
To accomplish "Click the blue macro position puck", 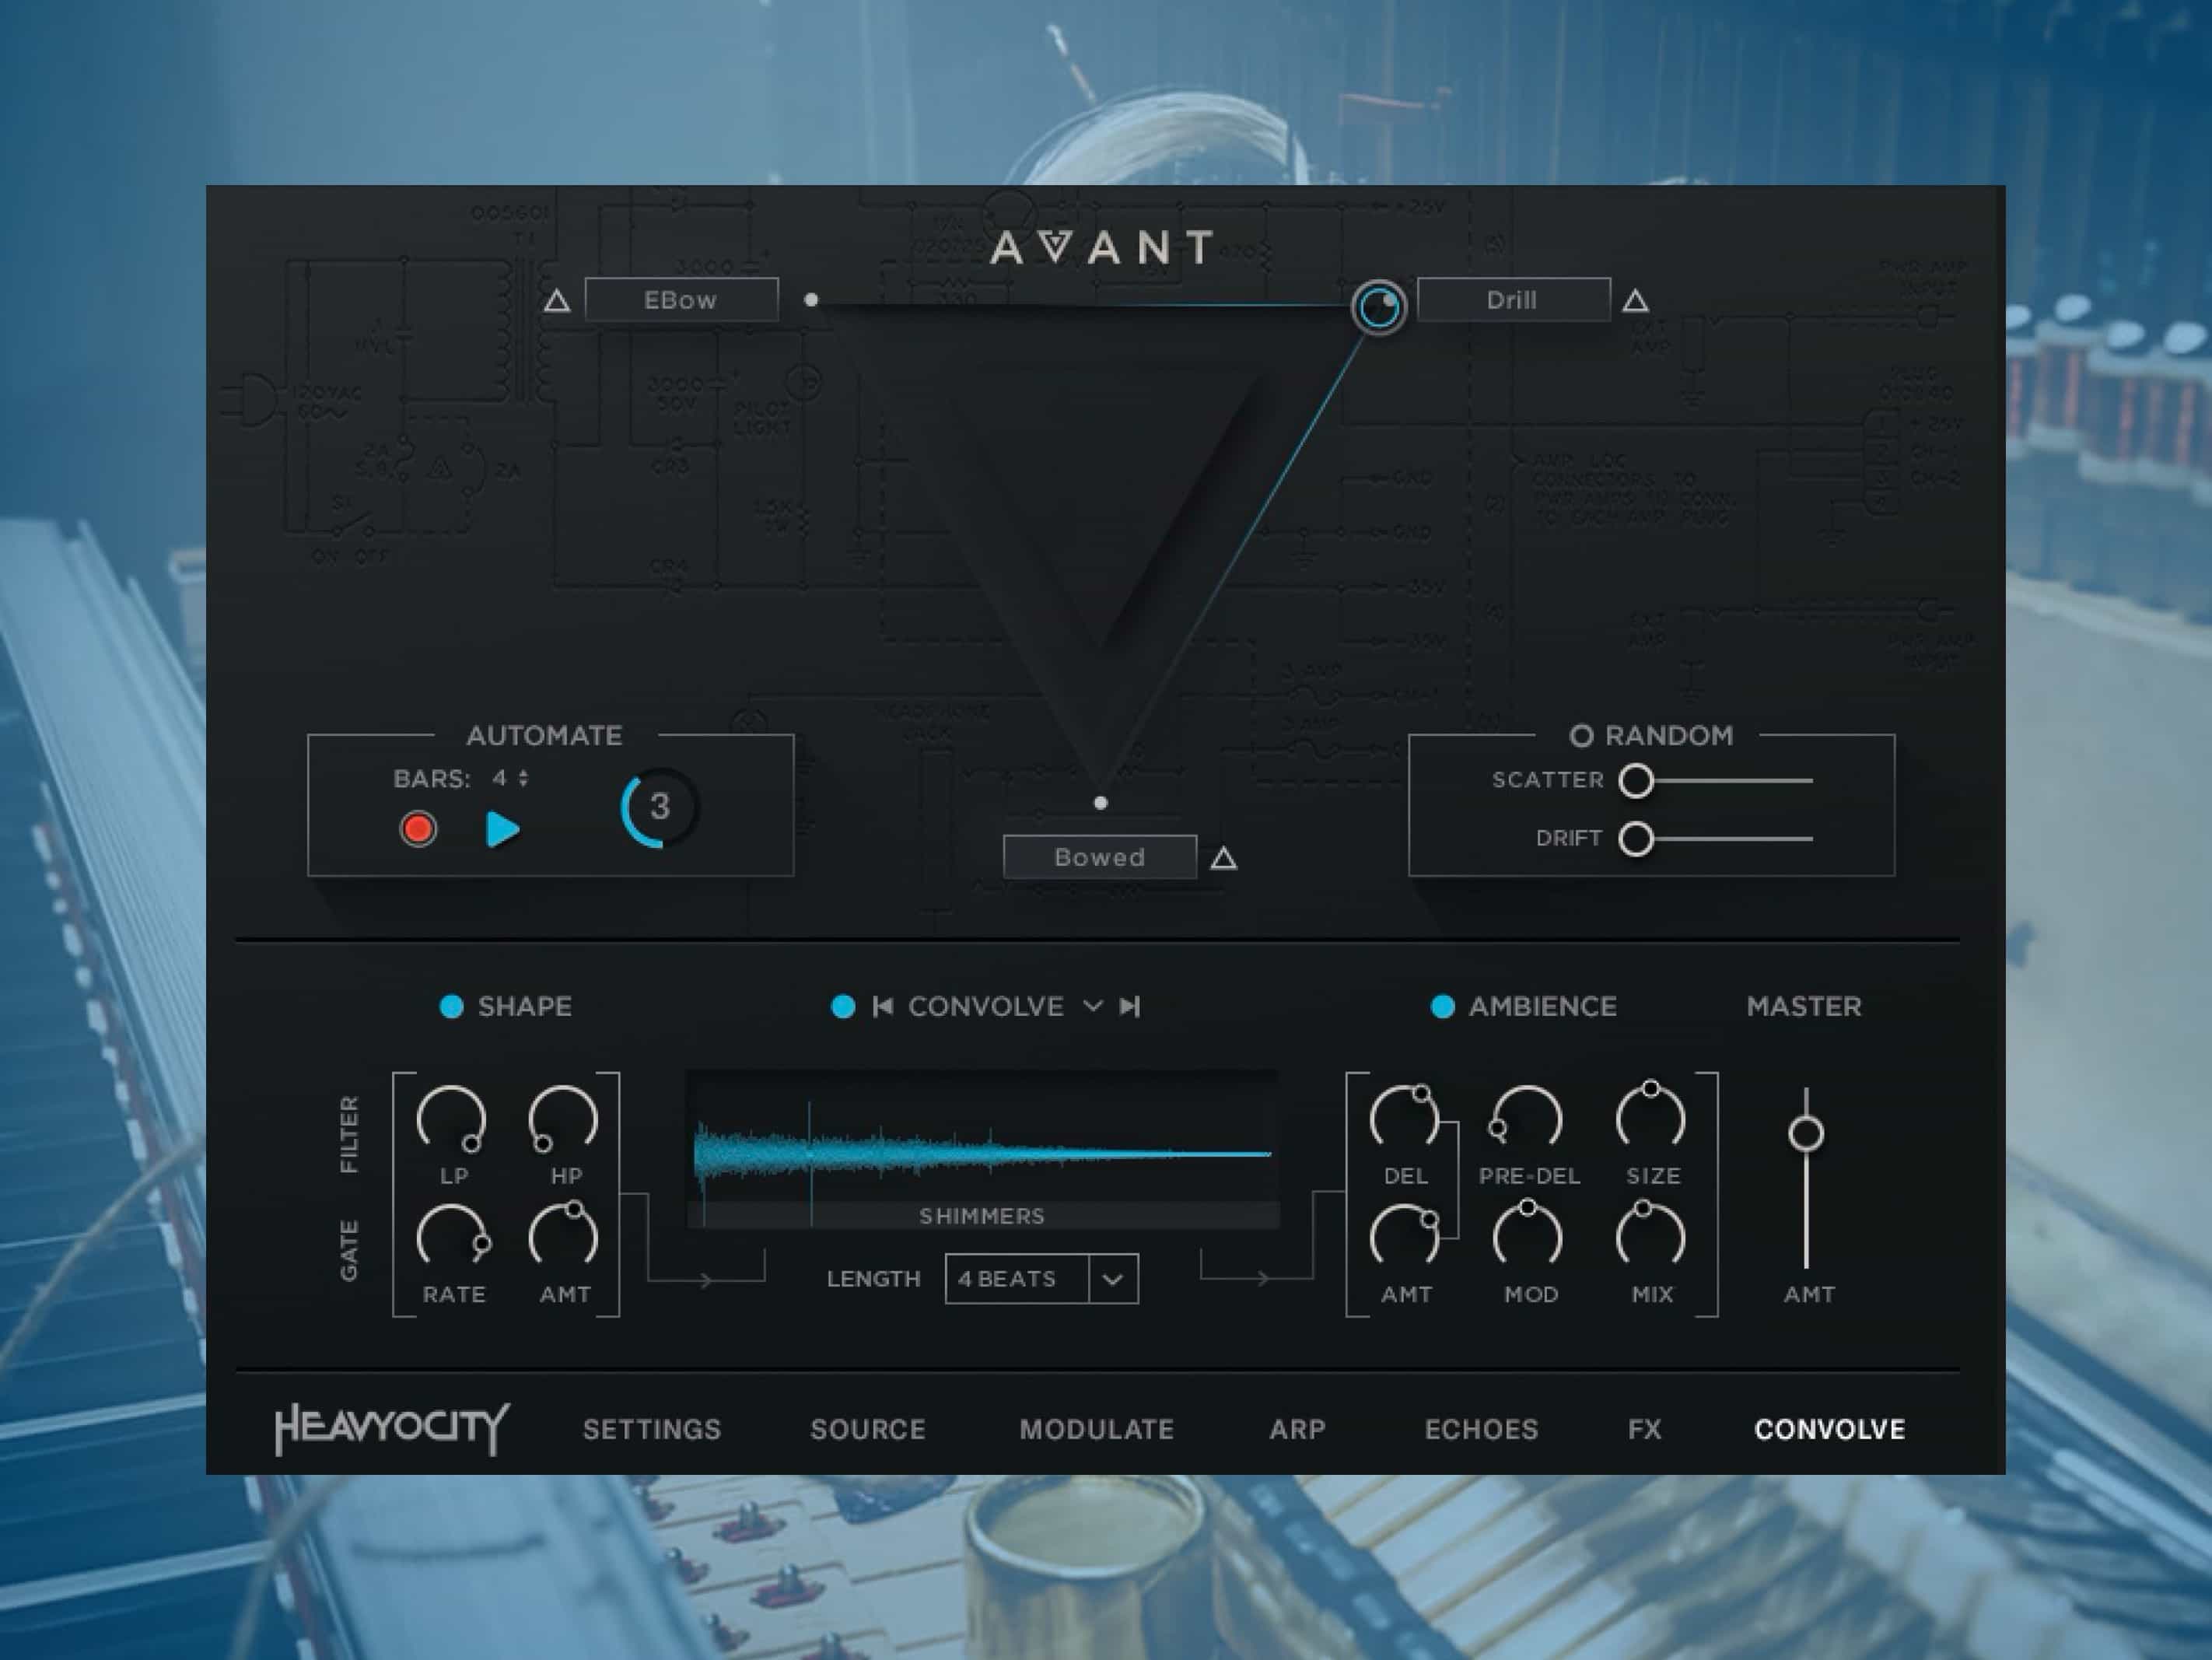I will pyautogui.click(x=1379, y=306).
